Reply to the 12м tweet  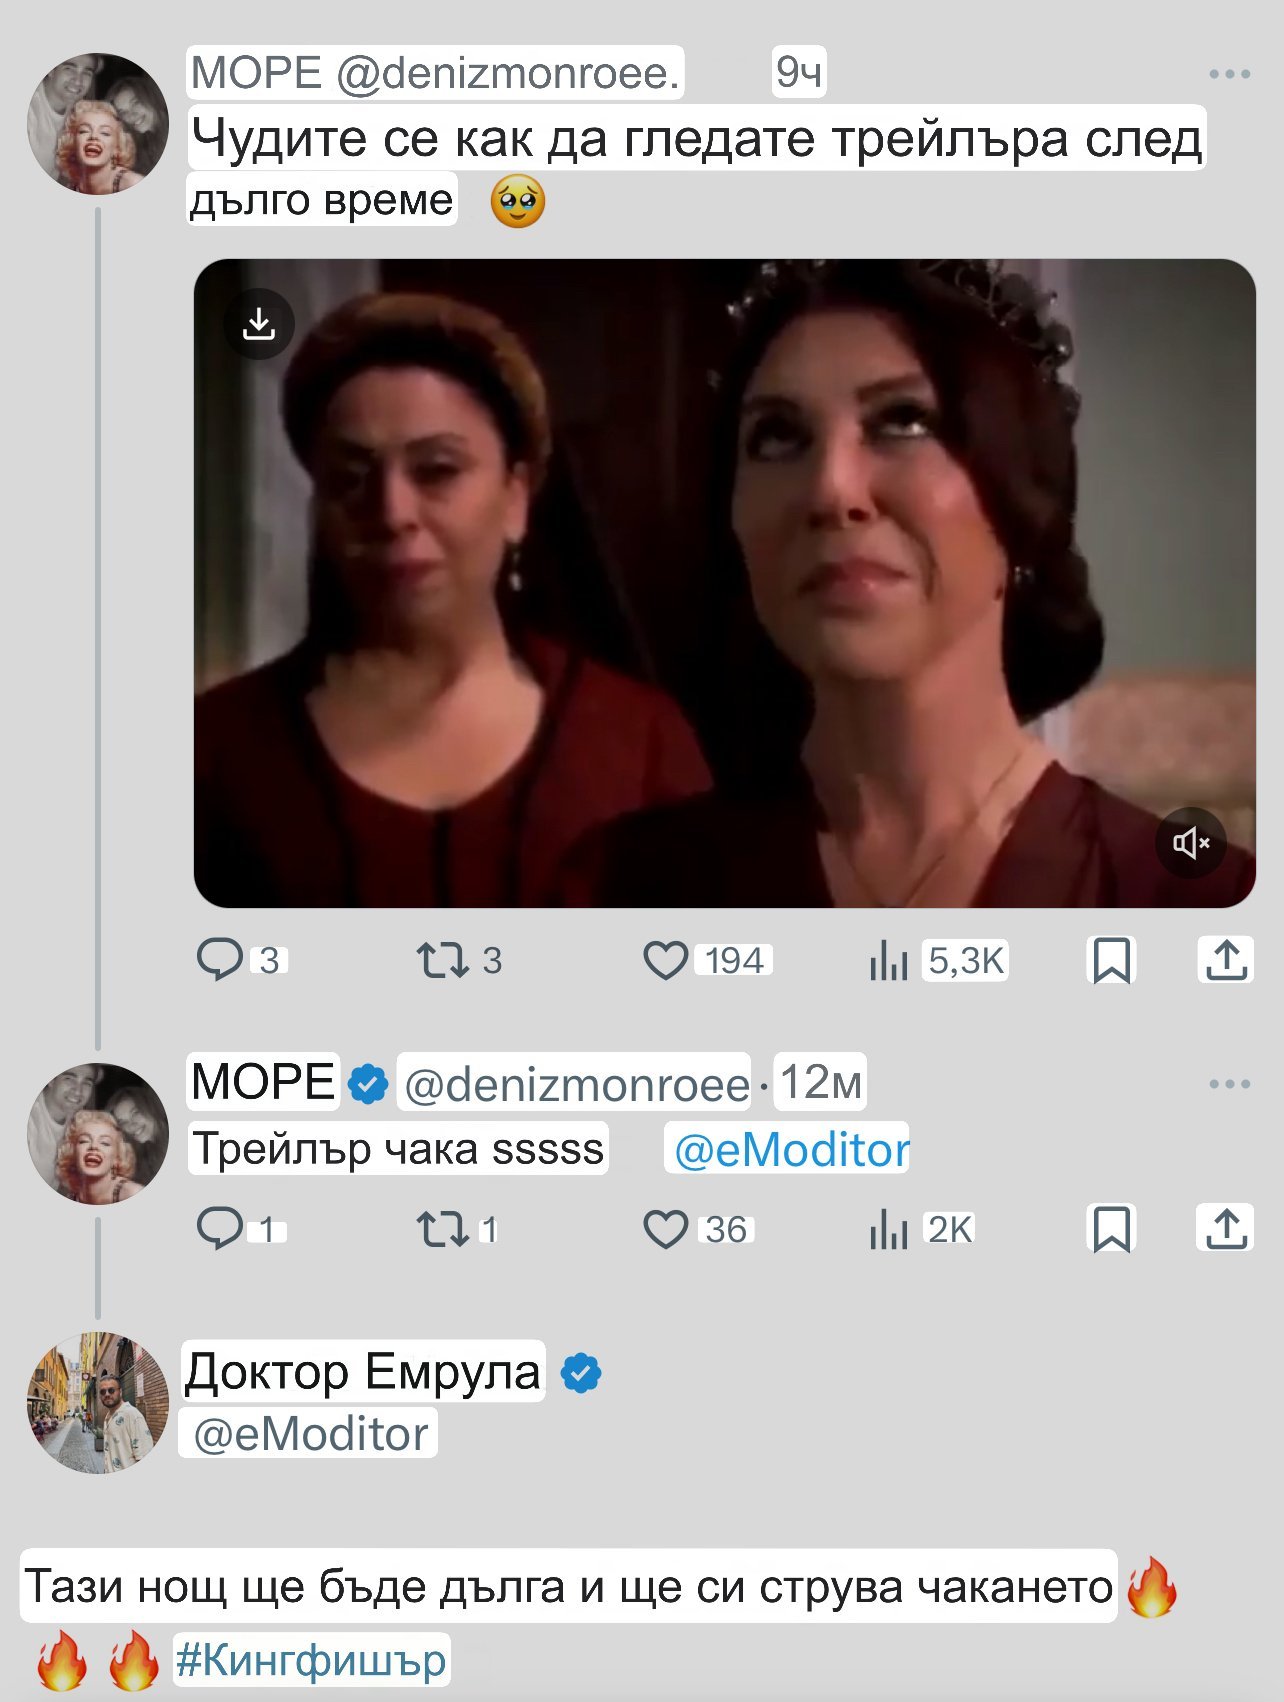point(220,1229)
